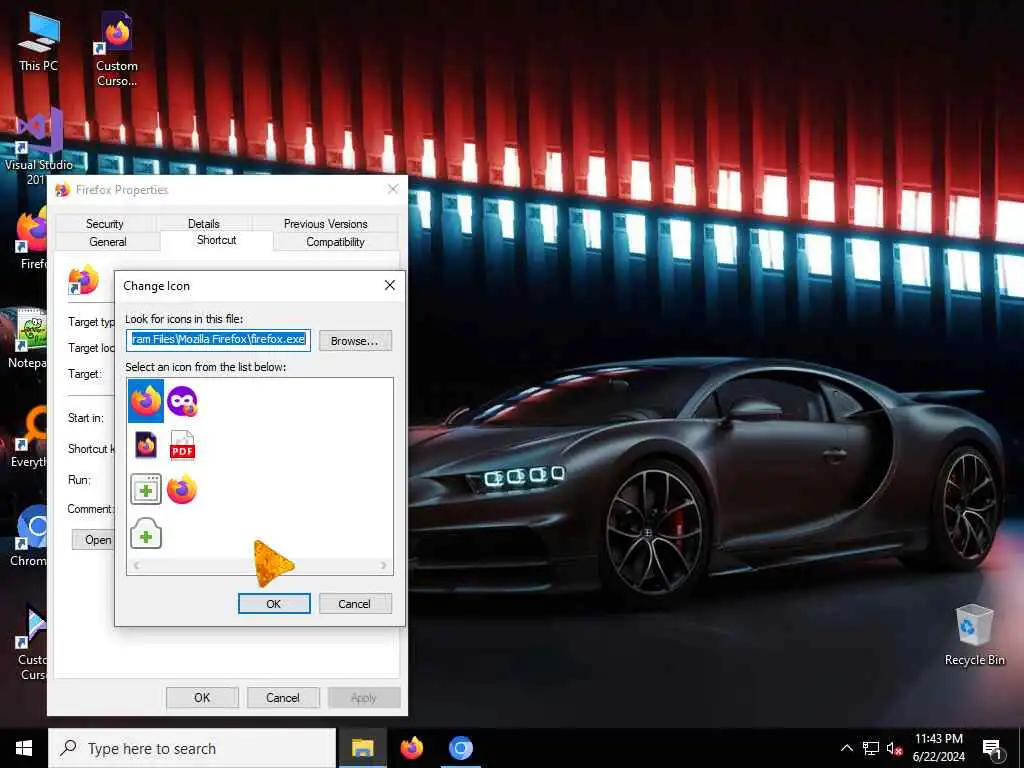Choose the red PDF document icon
This screenshot has height=768, width=1024.
pyautogui.click(x=182, y=445)
